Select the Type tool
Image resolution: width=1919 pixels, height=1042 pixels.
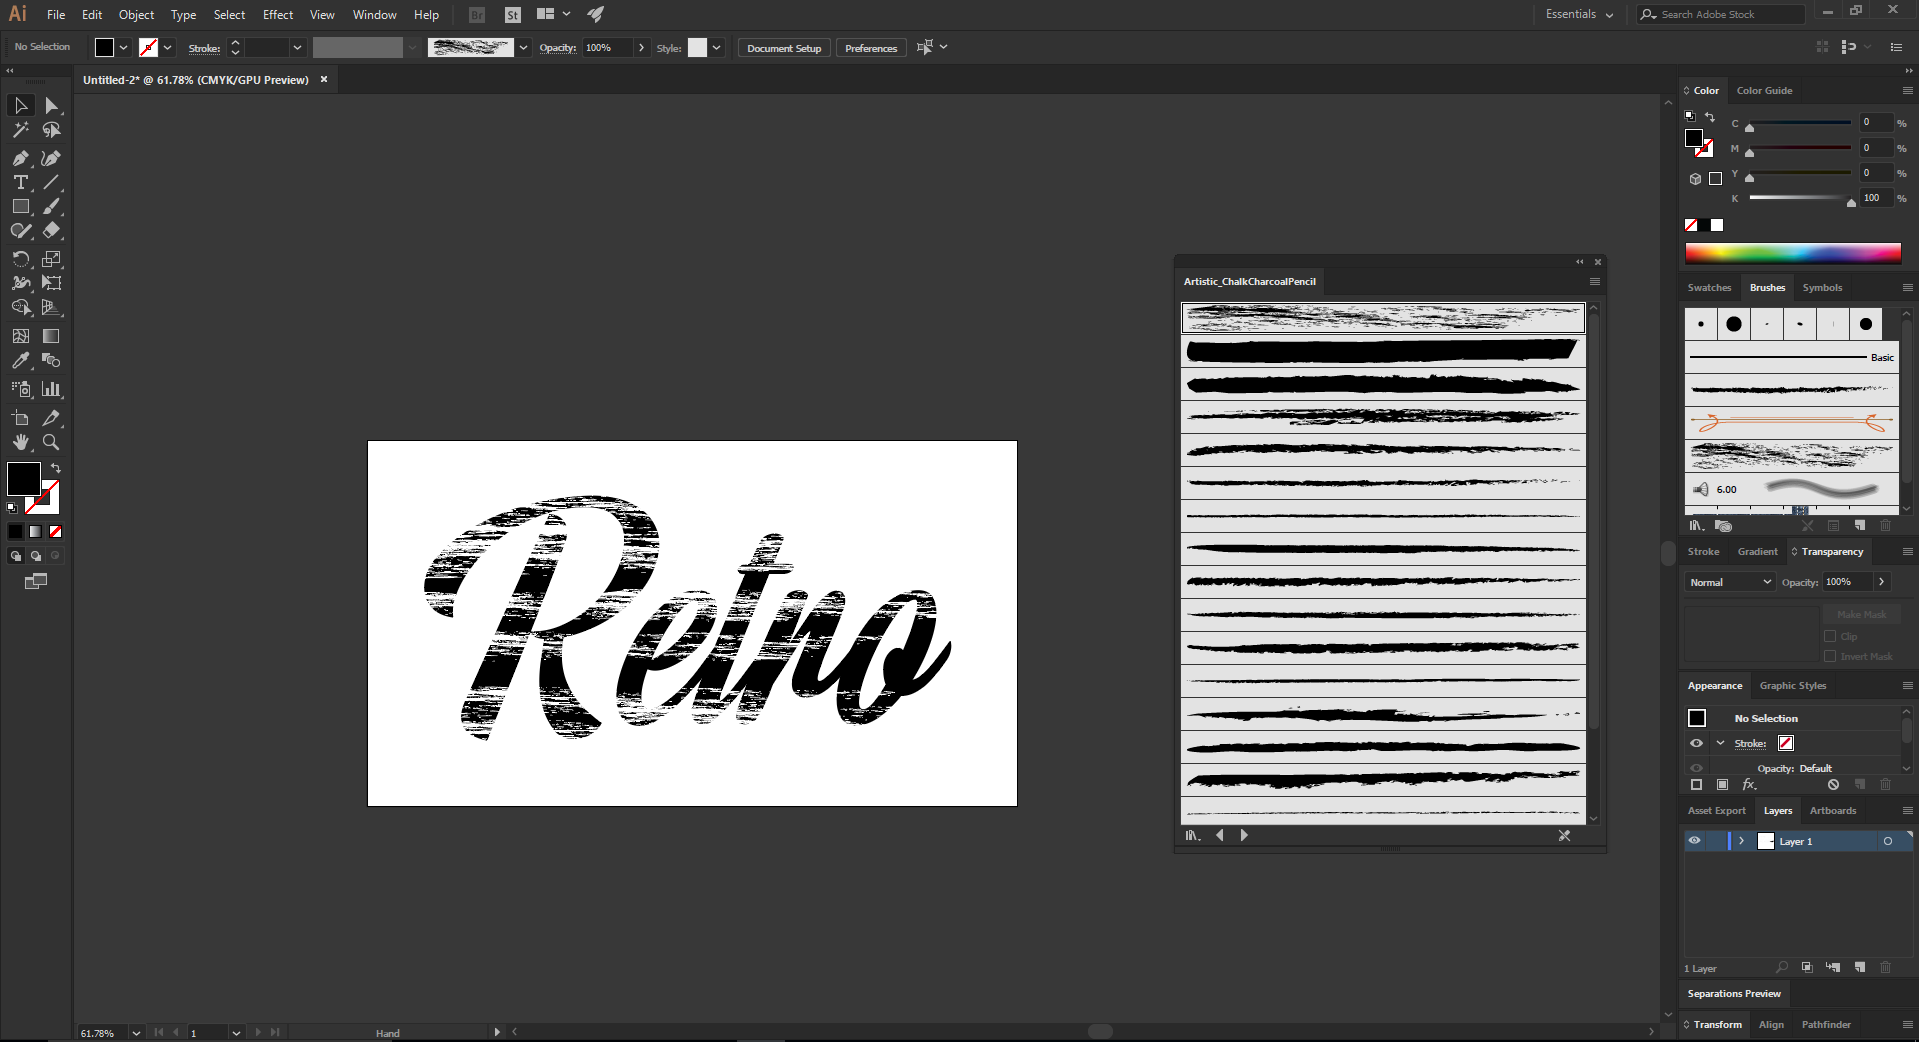(20, 182)
